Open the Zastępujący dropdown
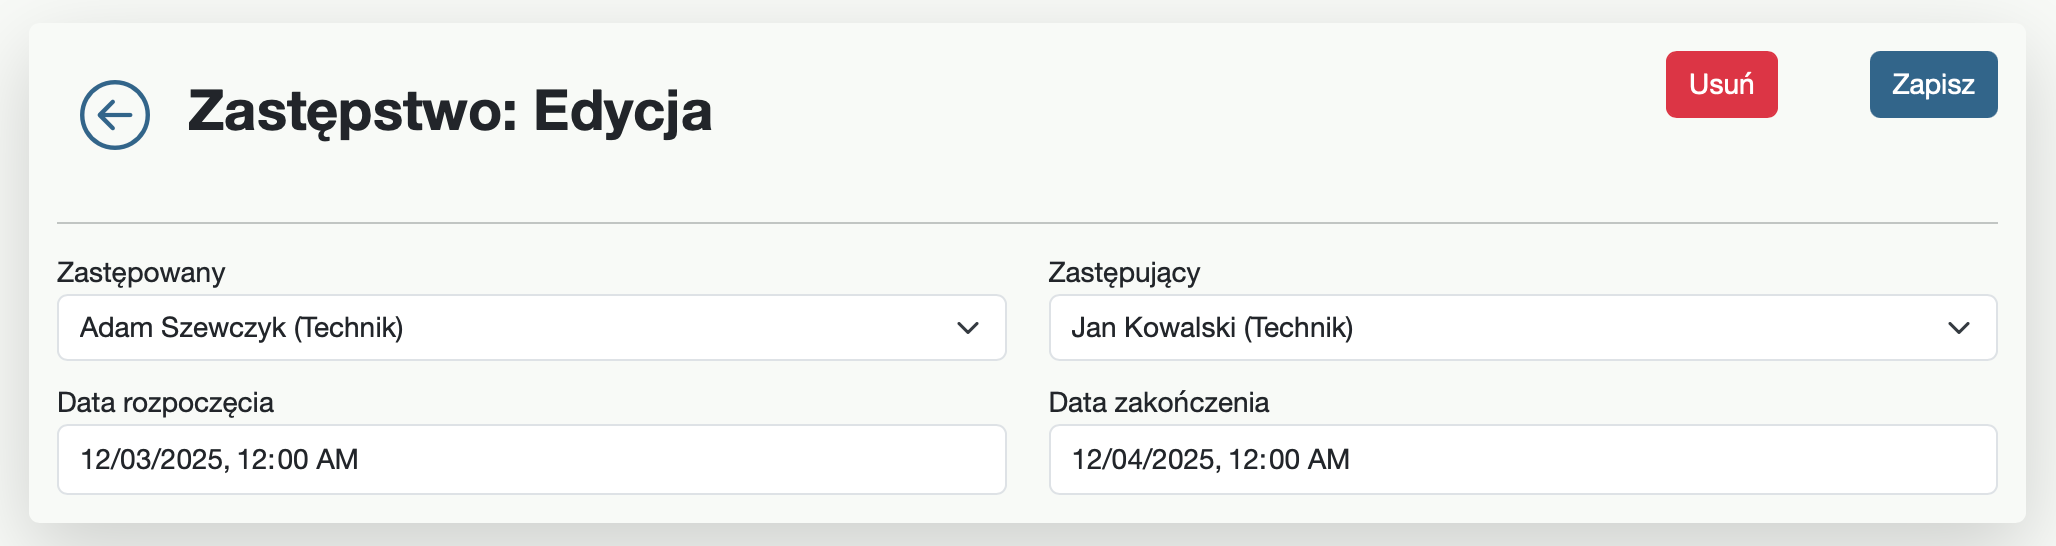This screenshot has height=546, width=2056. [x=1521, y=327]
